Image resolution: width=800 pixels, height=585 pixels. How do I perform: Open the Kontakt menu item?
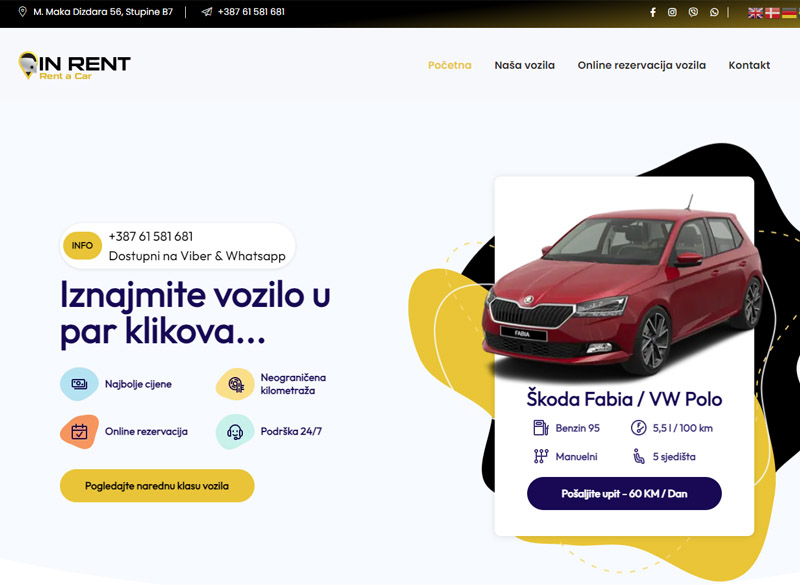click(749, 65)
